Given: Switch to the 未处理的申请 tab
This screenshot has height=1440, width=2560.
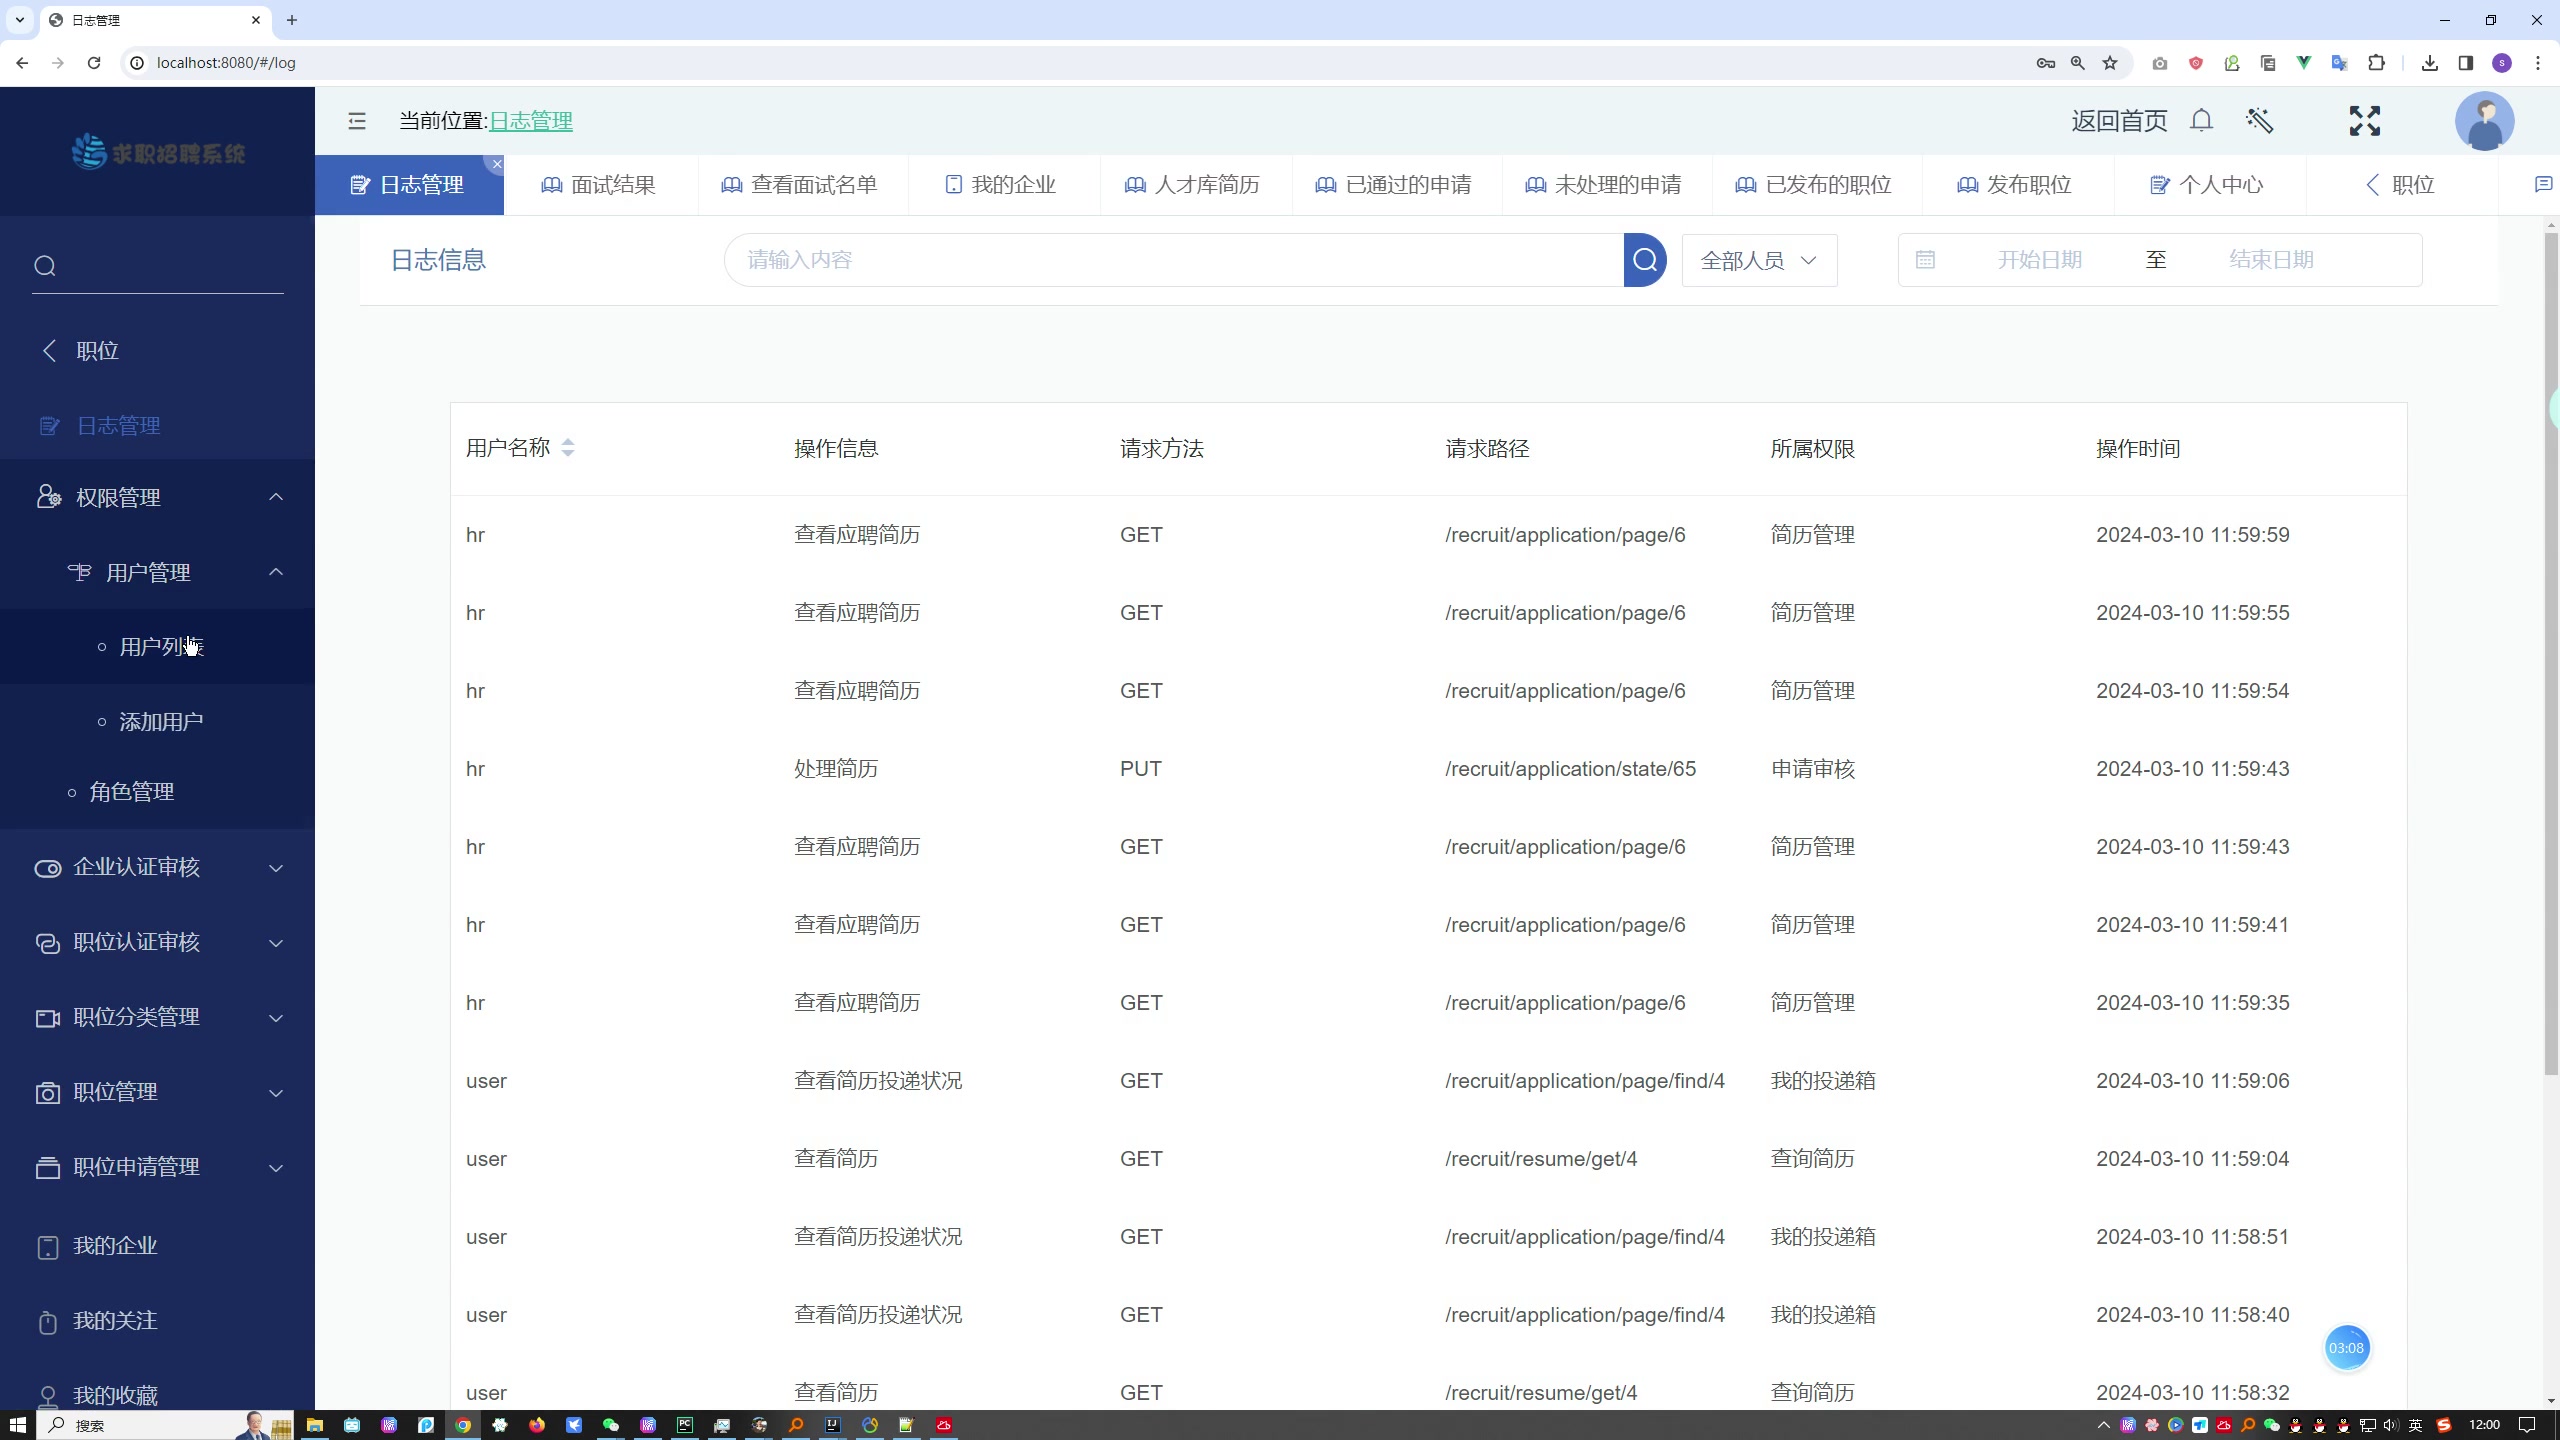Looking at the screenshot, I should pos(1606,185).
